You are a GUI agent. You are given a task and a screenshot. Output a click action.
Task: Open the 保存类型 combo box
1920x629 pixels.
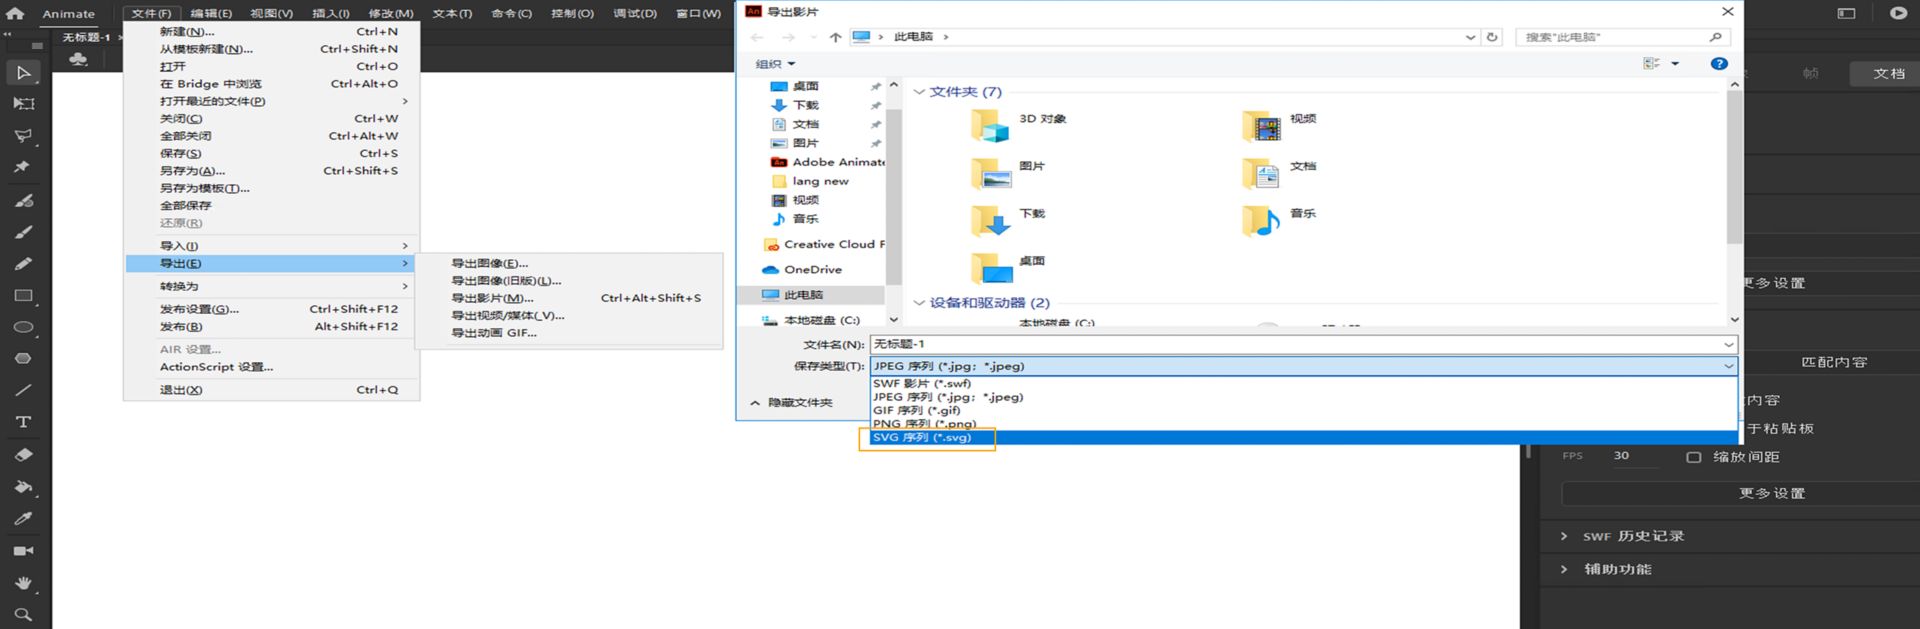[1303, 366]
